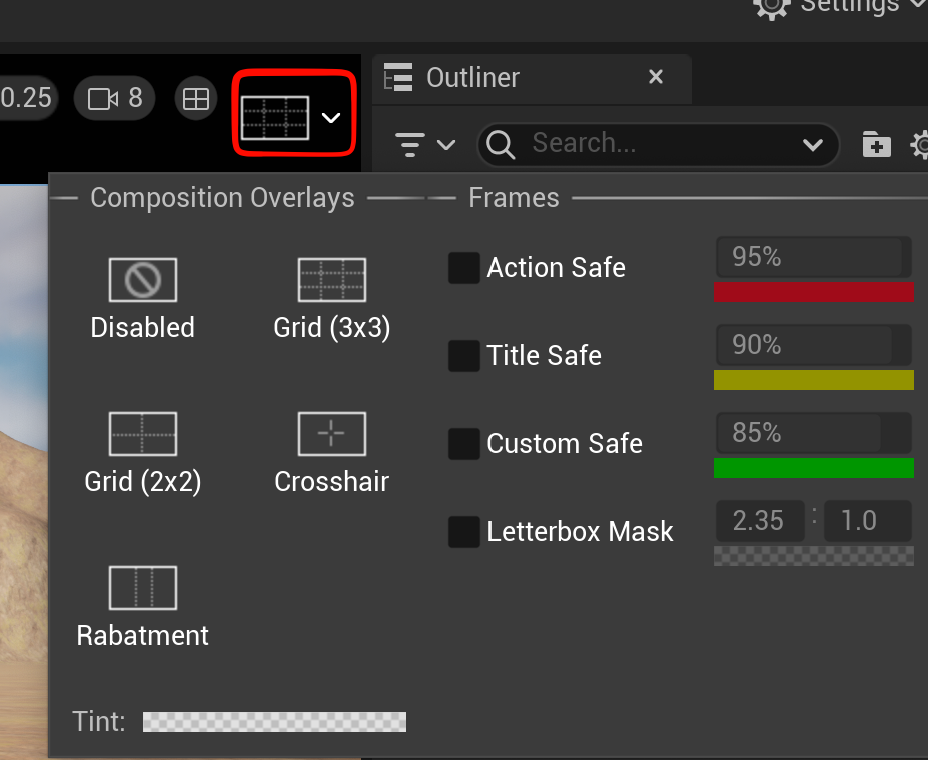Expand the Outliner filter dropdown

[x=426, y=145]
